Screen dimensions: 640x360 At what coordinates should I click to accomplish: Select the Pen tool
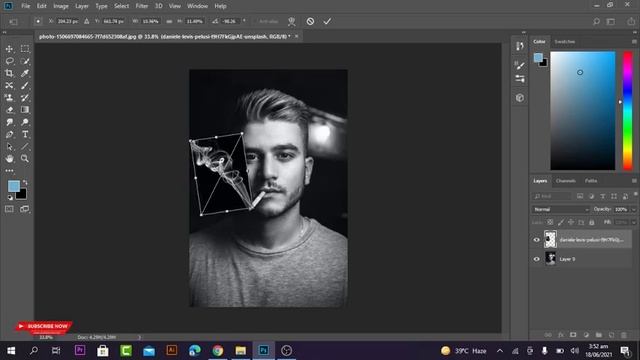pyautogui.click(x=9, y=134)
